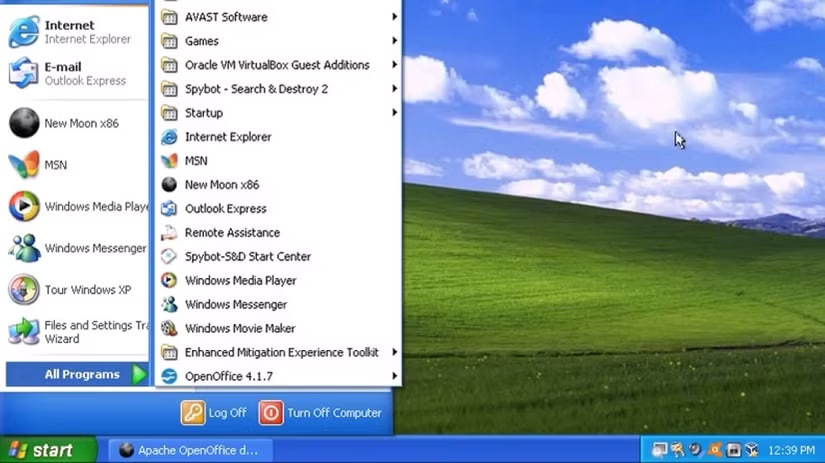
Task: Expand the Games submenu arrow
Action: (x=394, y=41)
